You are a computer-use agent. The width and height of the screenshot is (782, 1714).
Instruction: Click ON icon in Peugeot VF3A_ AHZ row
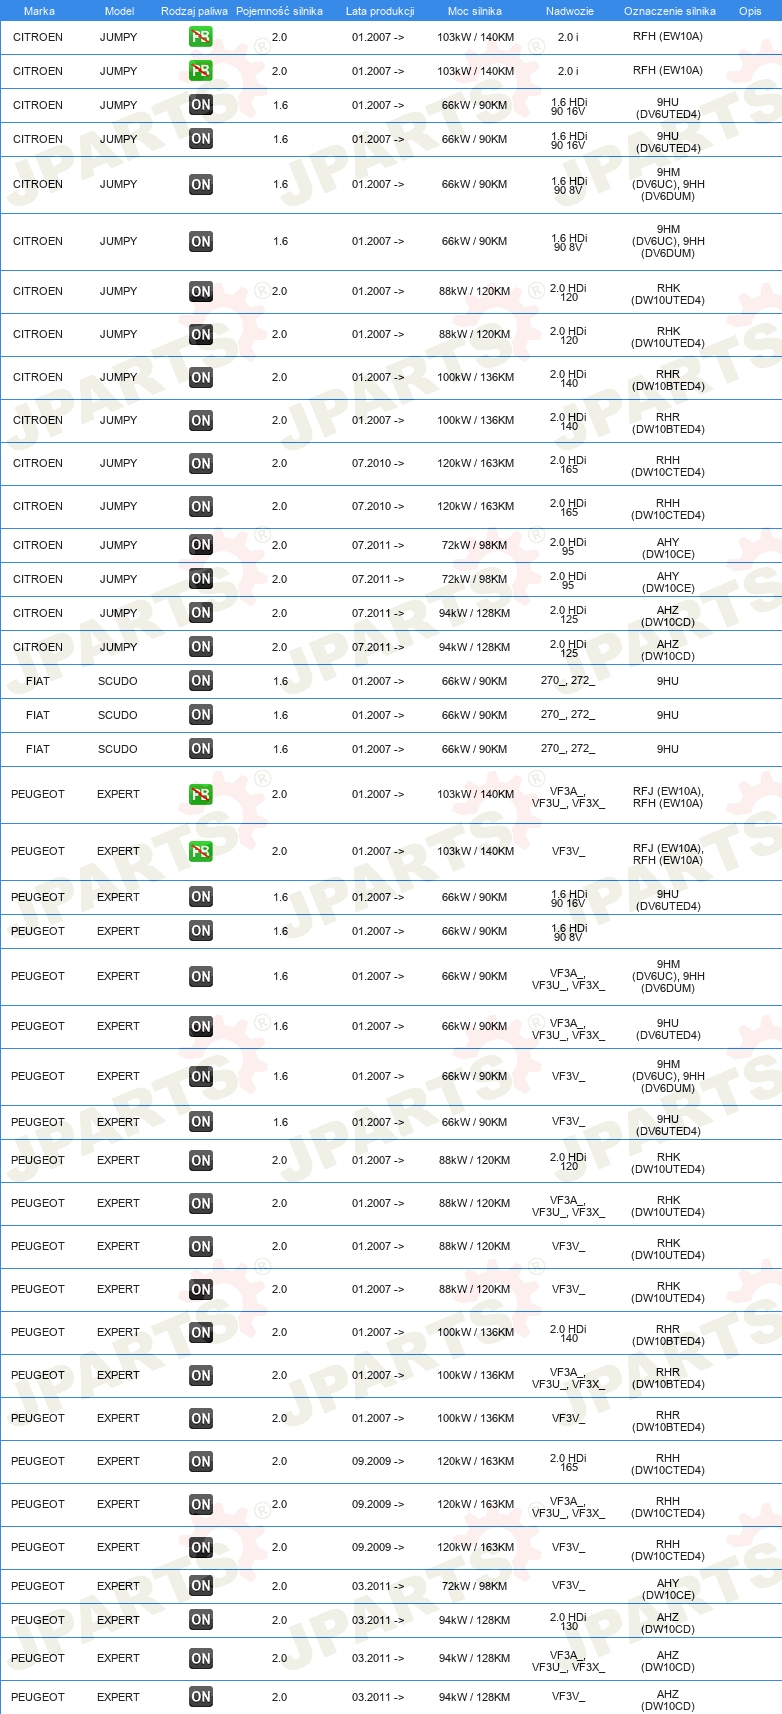tap(201, 1658)
